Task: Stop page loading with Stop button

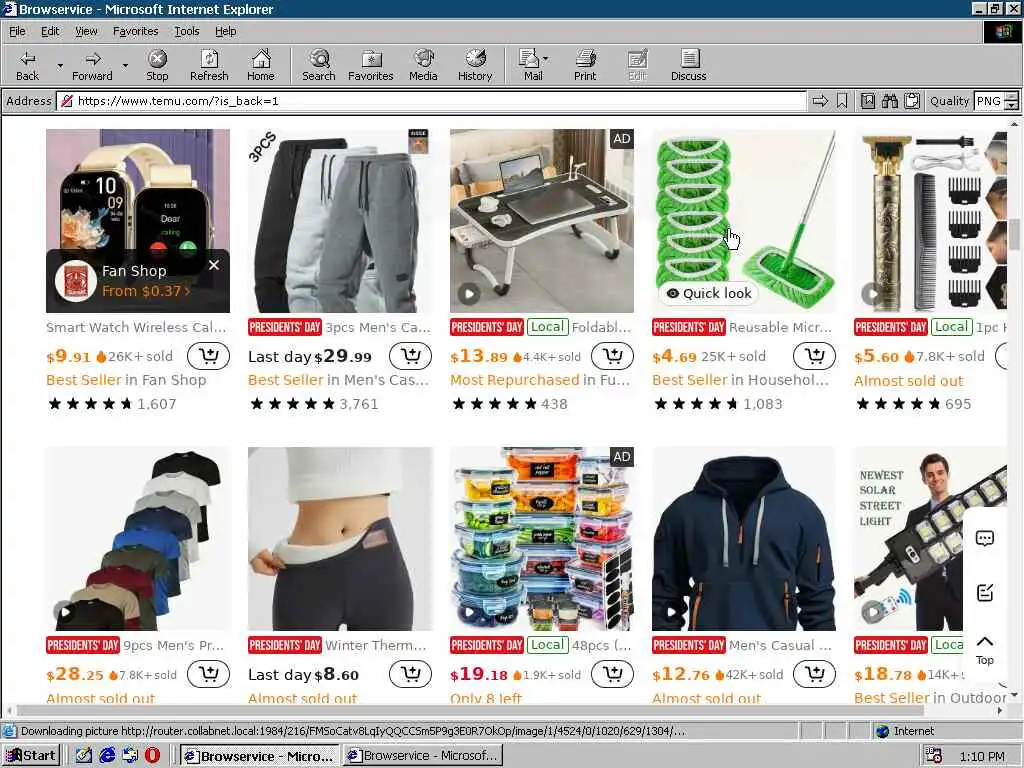Action: (157, 65)
